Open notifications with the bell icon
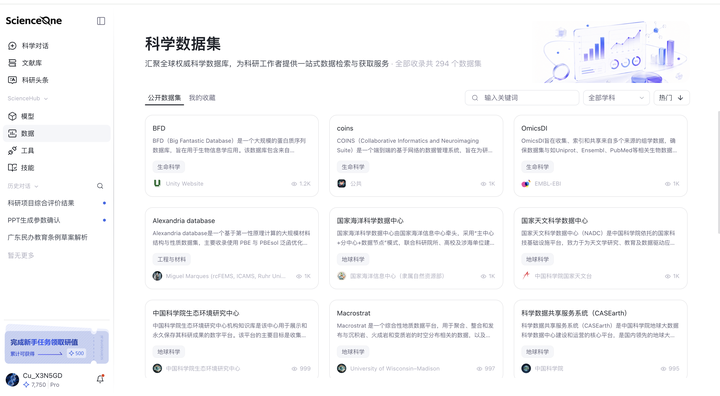The width and height of the screenshot is (720, 396). pos(100,379)
